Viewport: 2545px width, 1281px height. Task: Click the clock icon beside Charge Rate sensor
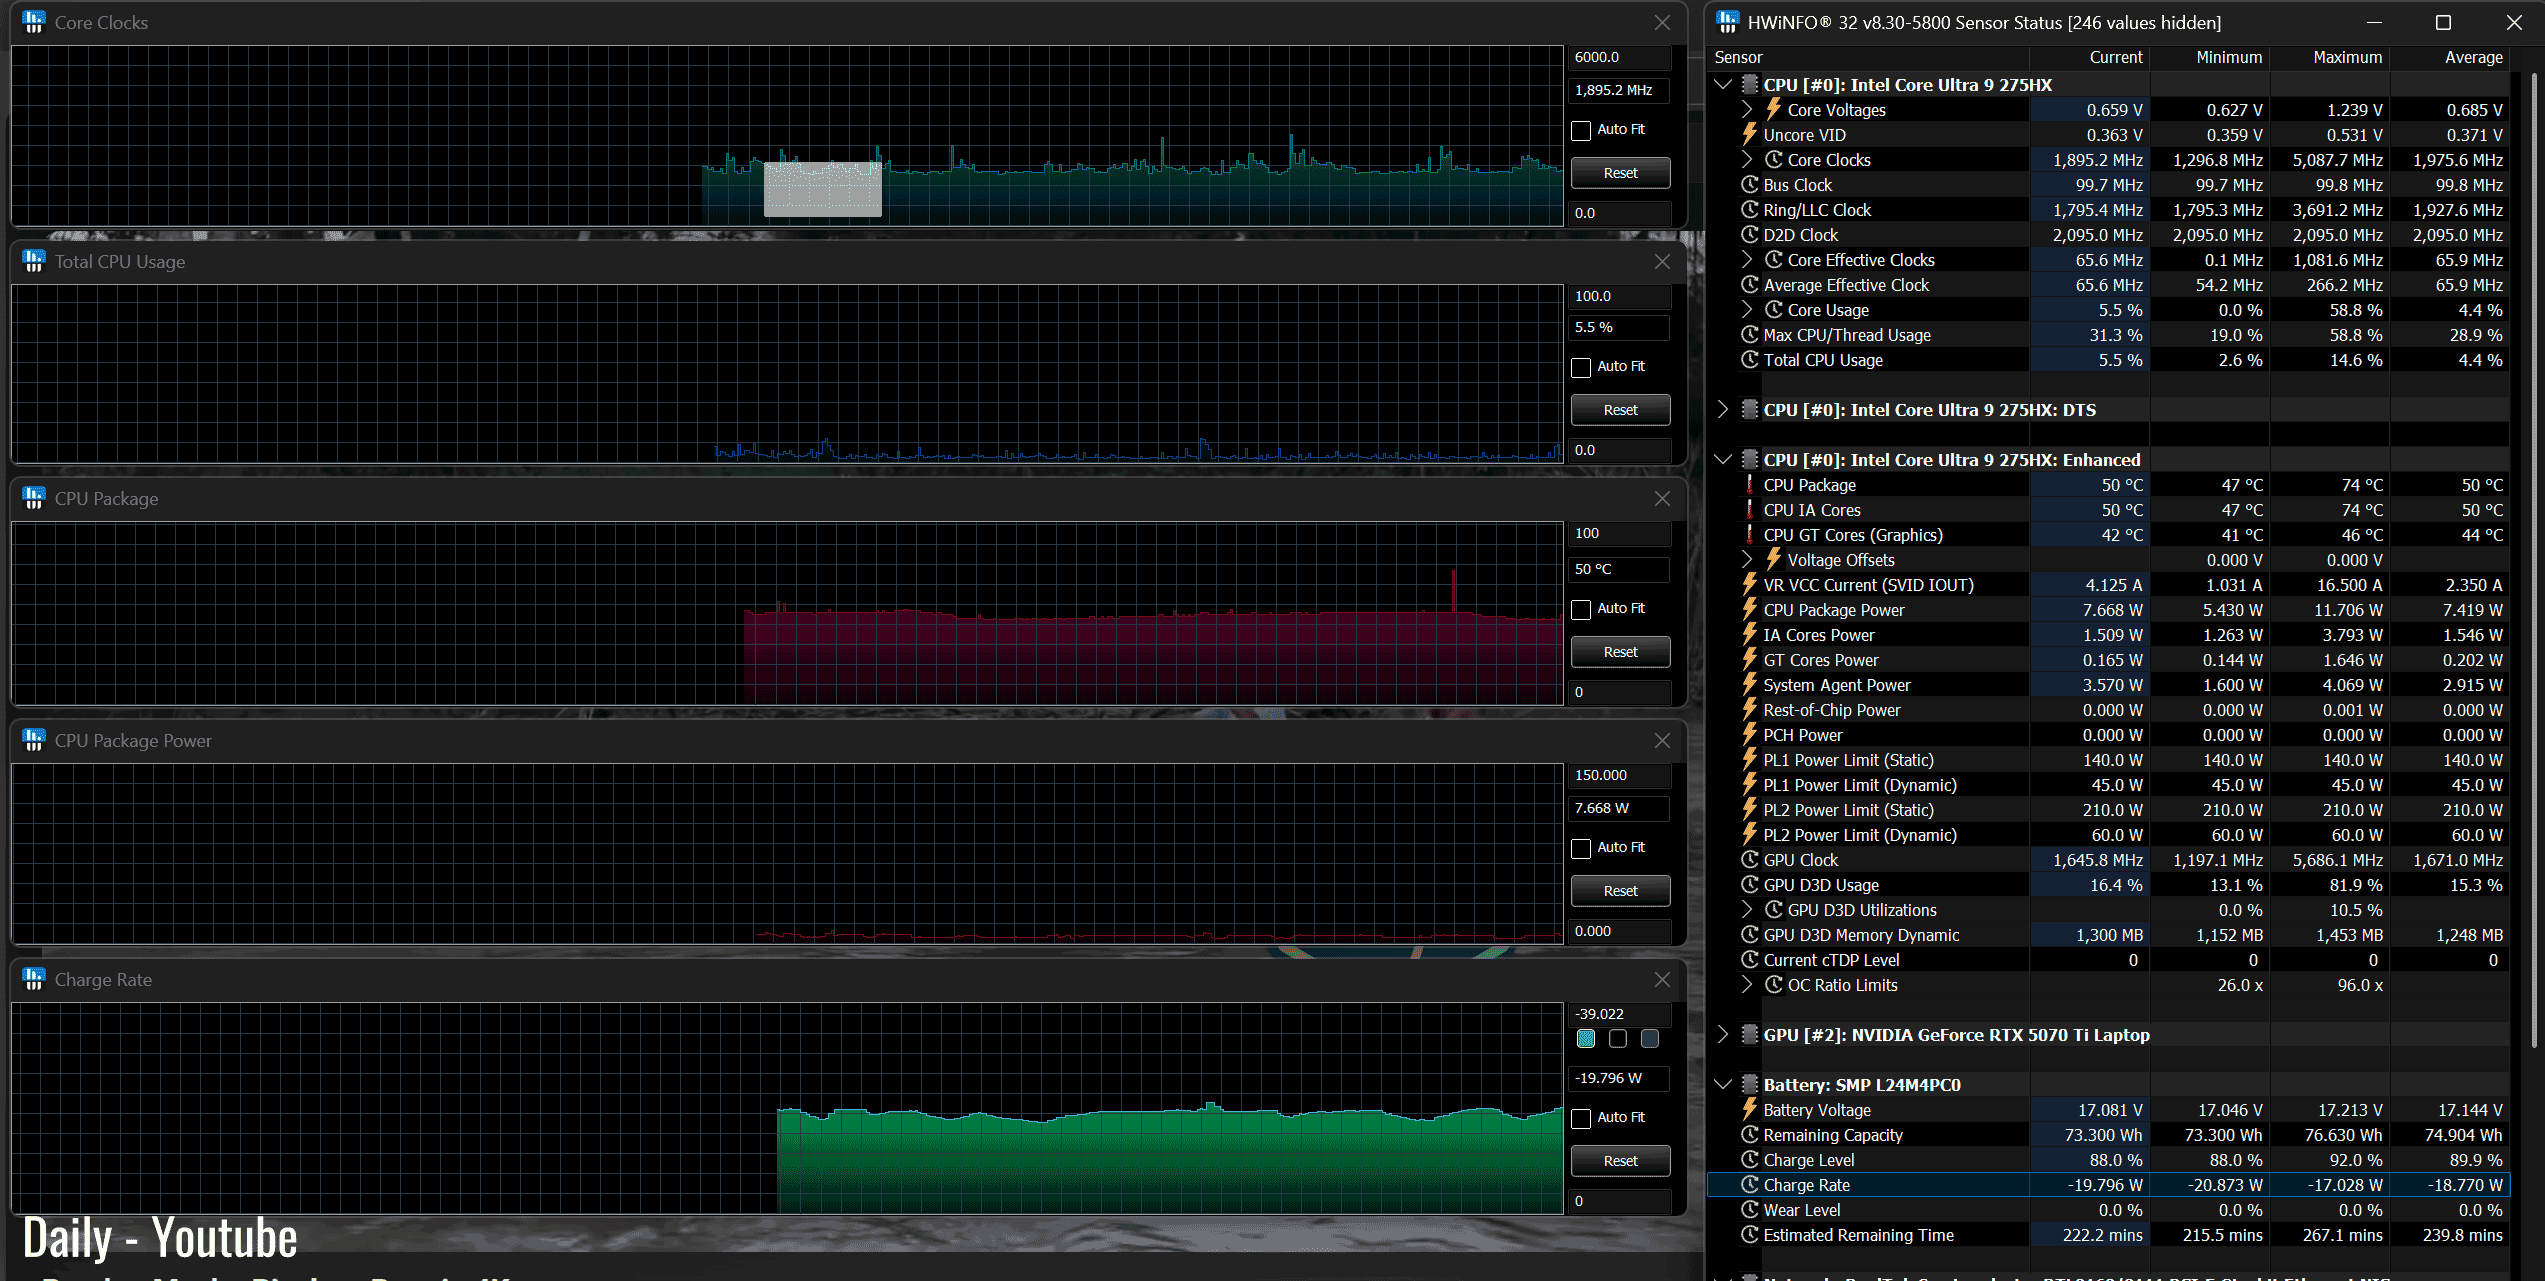[x=1749, y=1185]
